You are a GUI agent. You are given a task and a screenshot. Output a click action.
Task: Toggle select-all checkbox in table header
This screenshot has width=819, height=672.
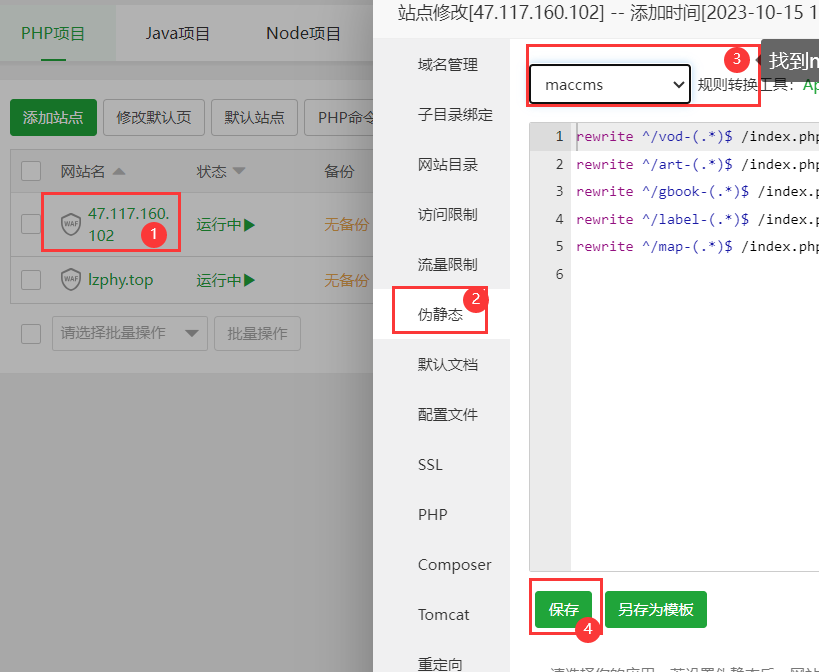[31, 171]
